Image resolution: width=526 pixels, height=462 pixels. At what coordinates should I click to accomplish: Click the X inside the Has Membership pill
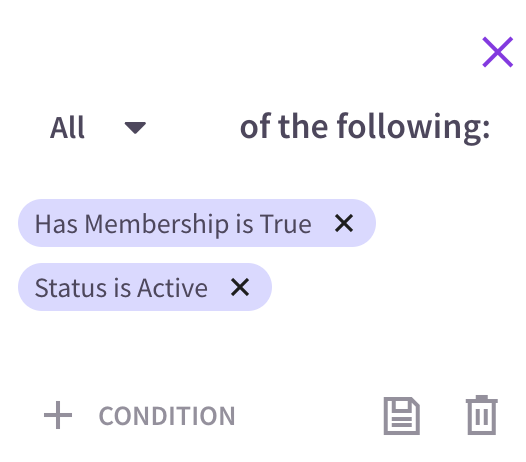coord(344,223)
